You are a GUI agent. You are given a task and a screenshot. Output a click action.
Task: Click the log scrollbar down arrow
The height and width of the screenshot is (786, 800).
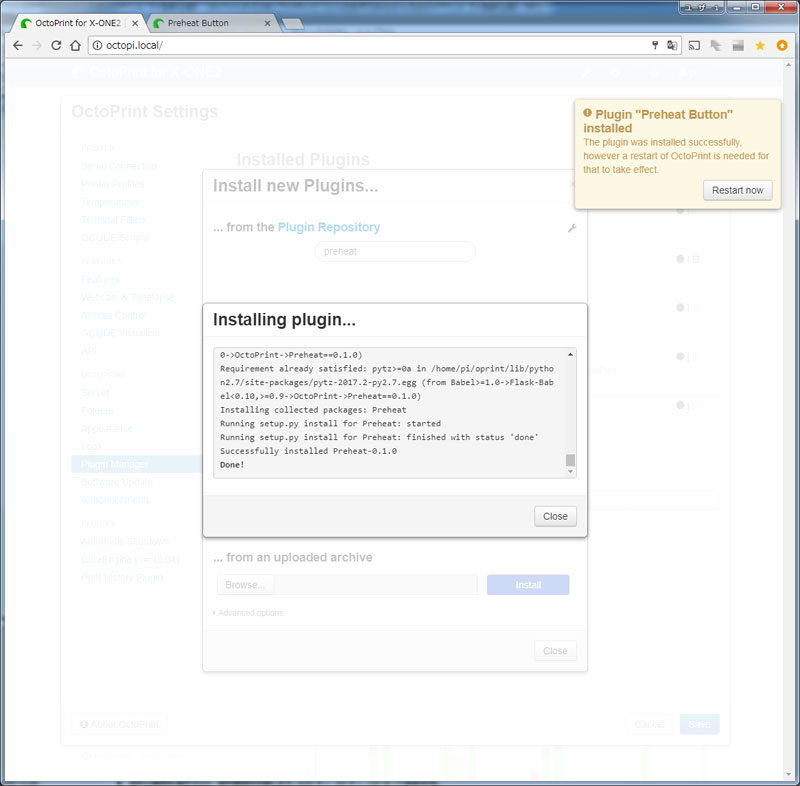570,471
